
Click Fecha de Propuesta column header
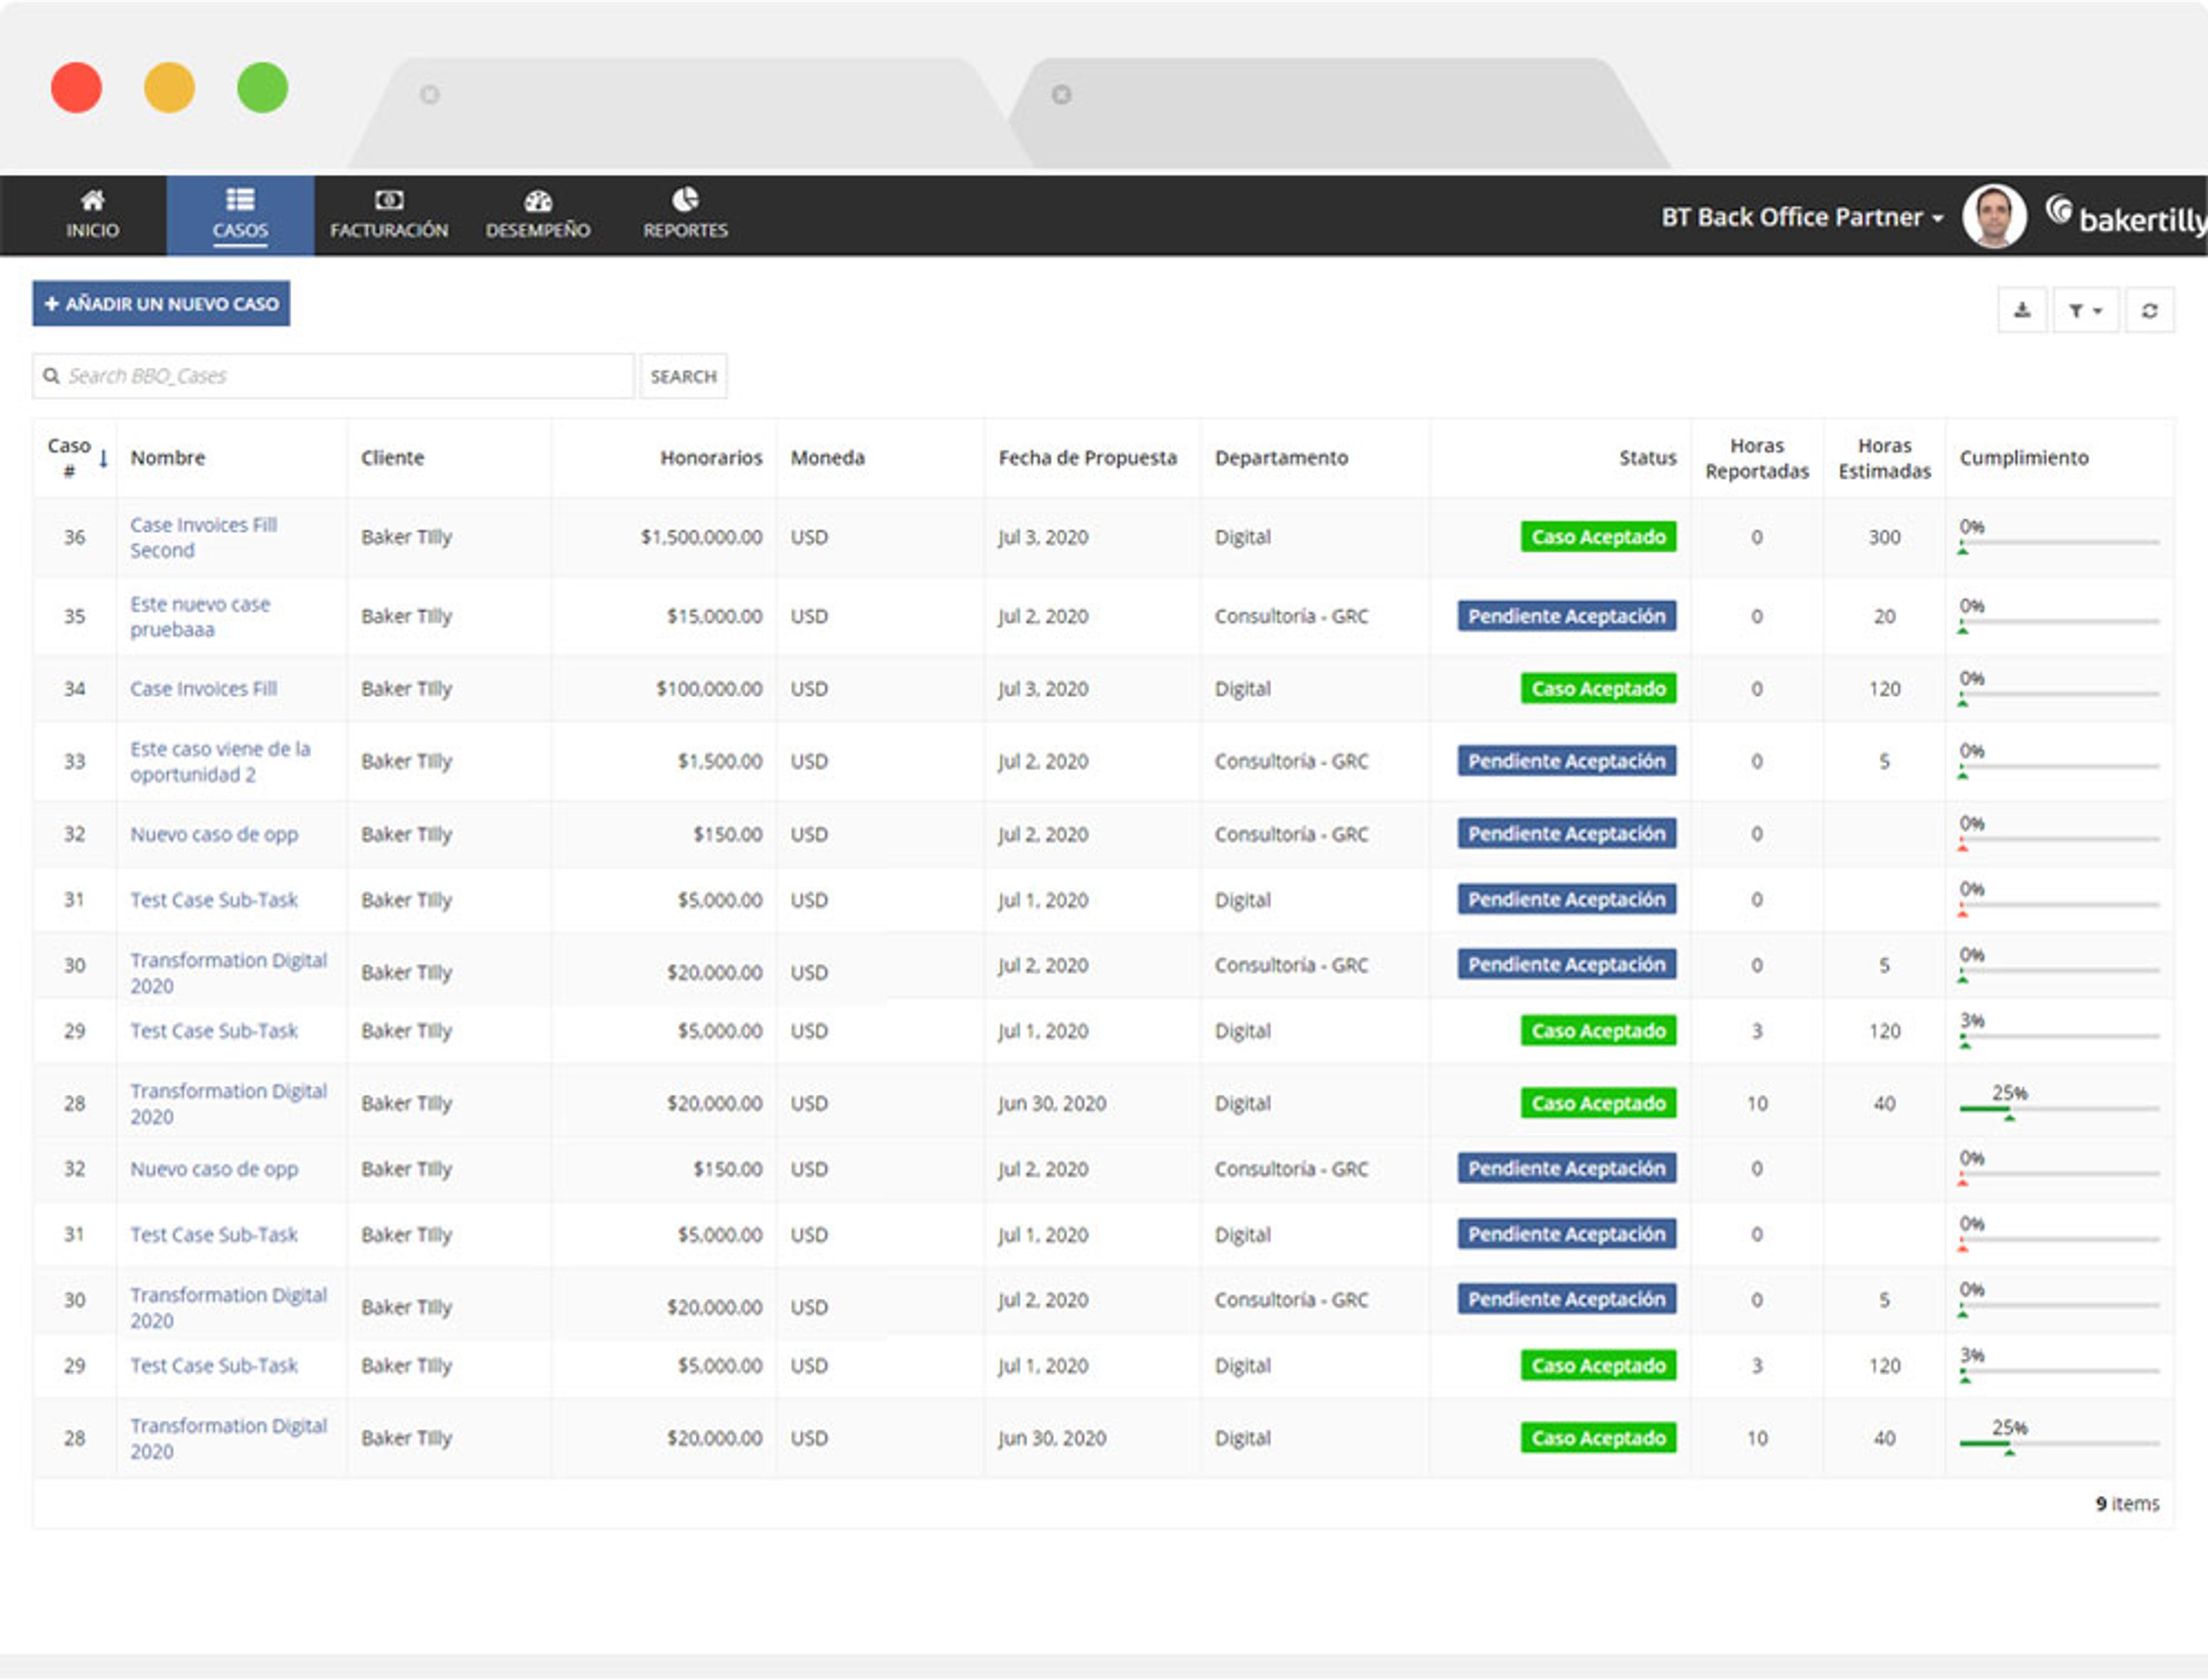[1087, 457]
